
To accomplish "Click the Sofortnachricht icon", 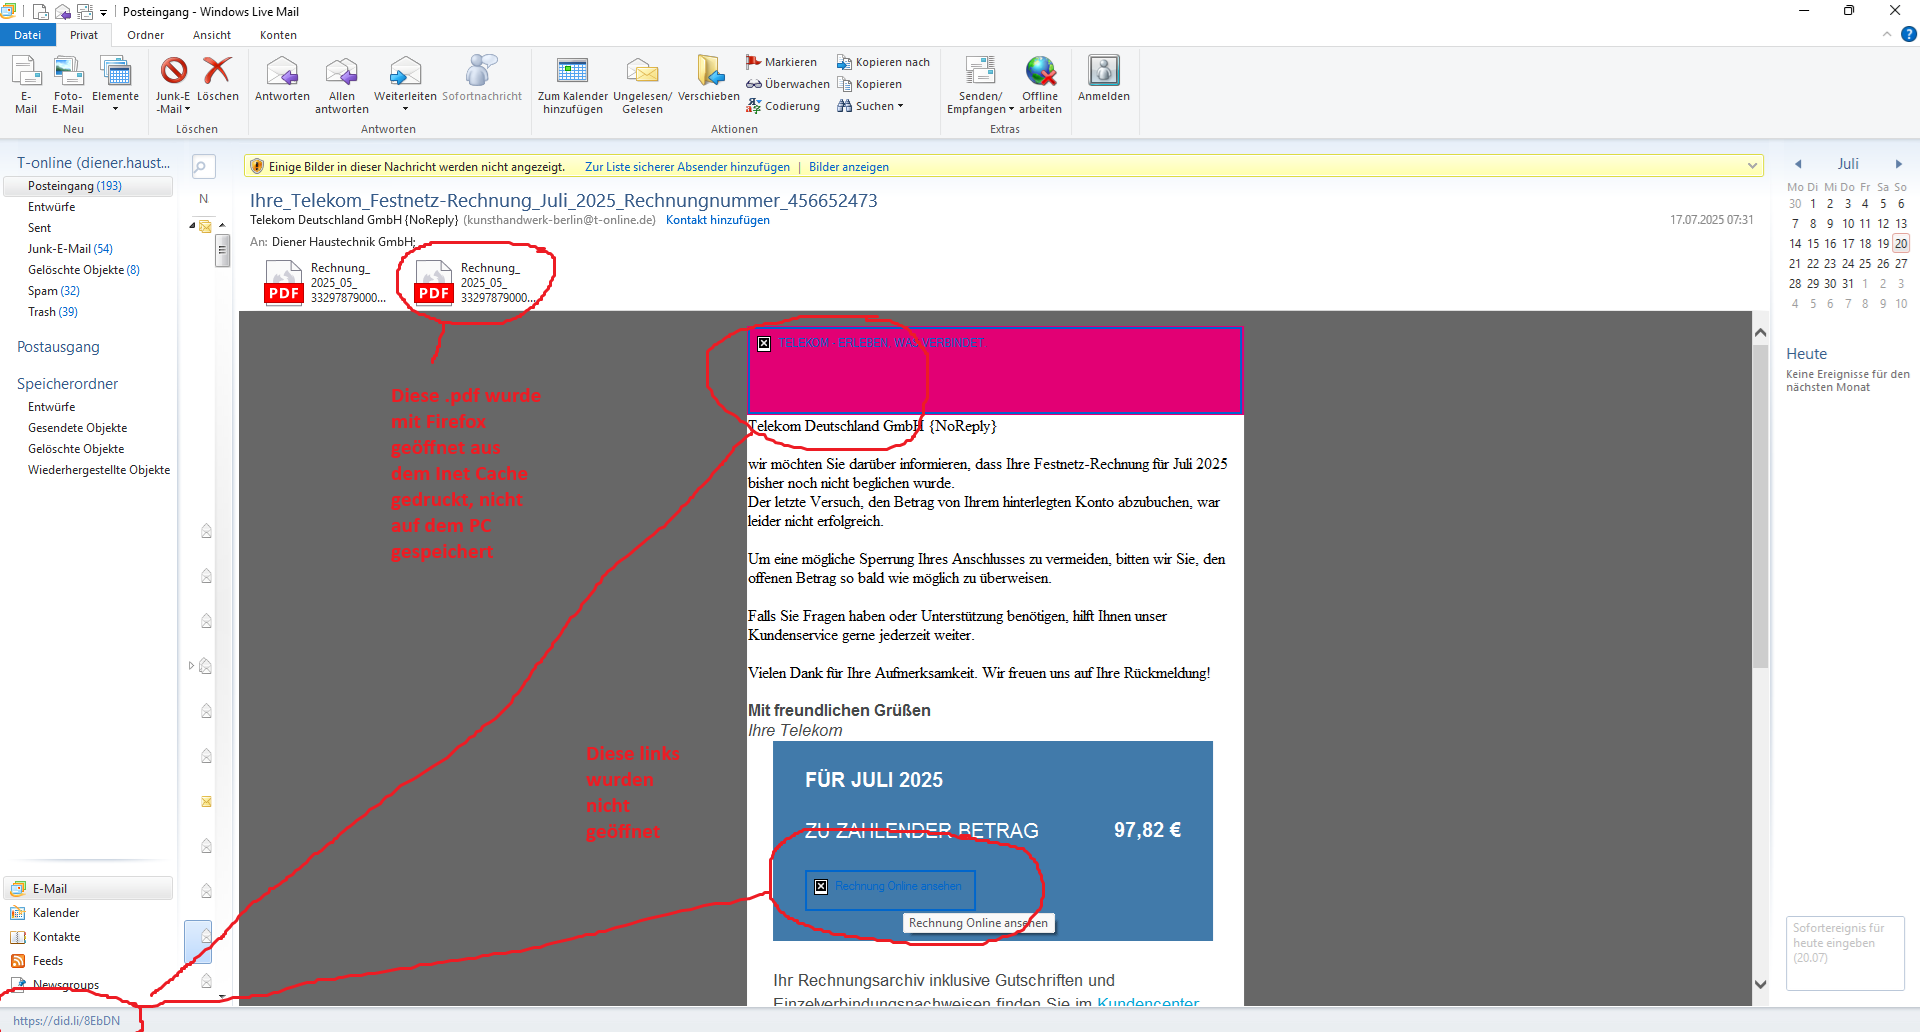I will pyautogui.click(x=482, y=79).
